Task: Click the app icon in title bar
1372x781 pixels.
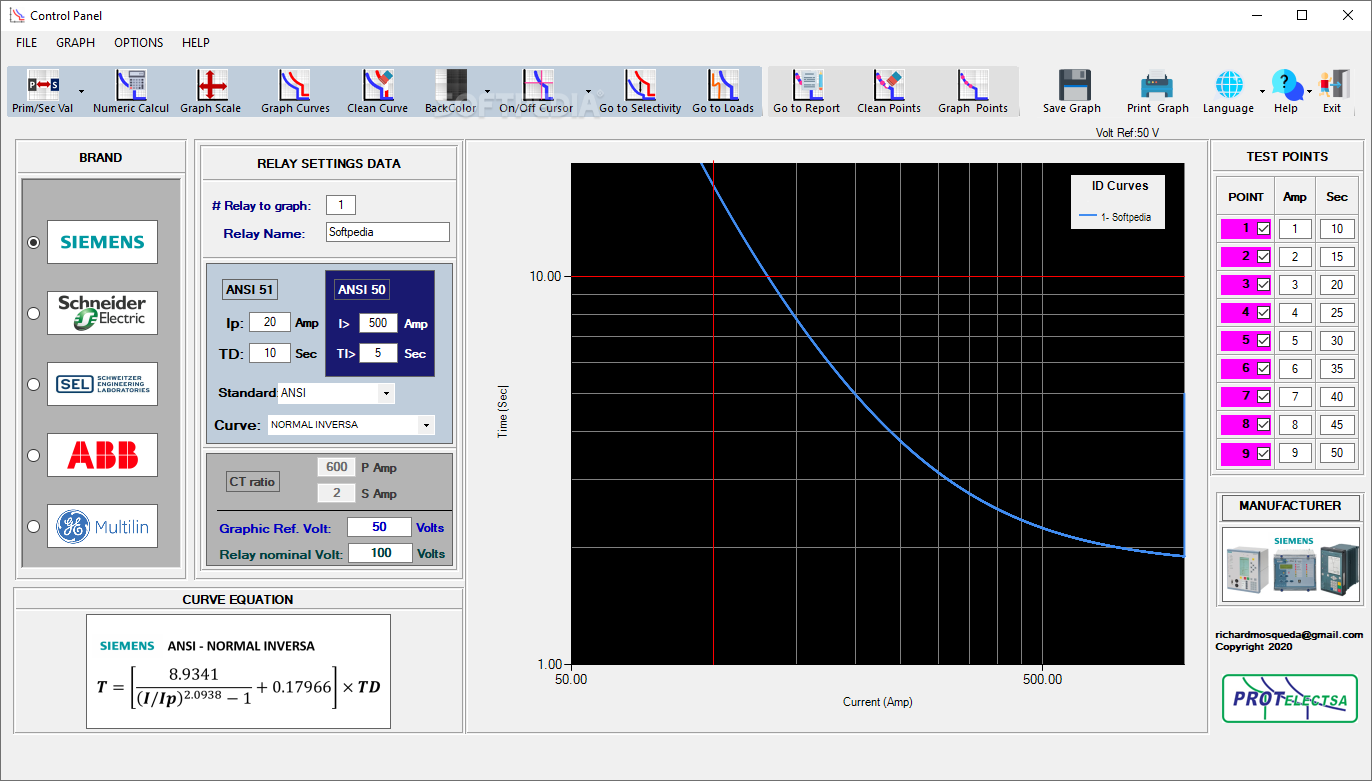Action: (16, 15)
